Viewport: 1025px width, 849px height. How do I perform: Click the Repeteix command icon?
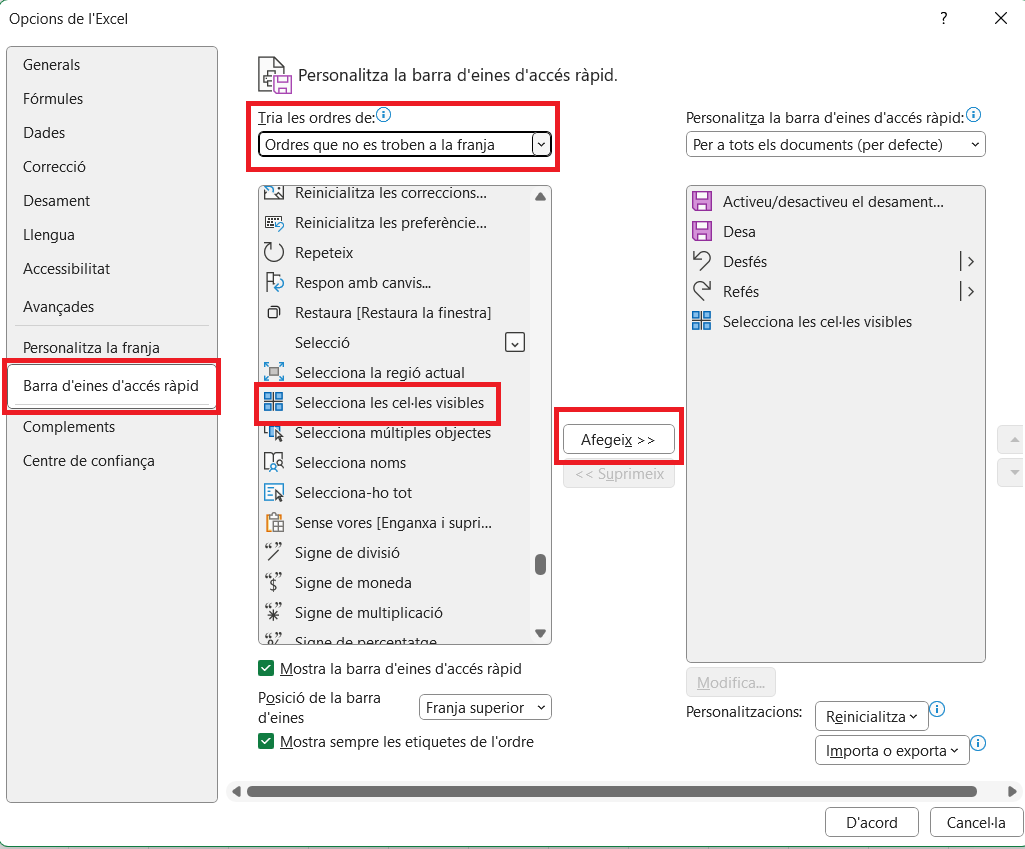(274, 252)
